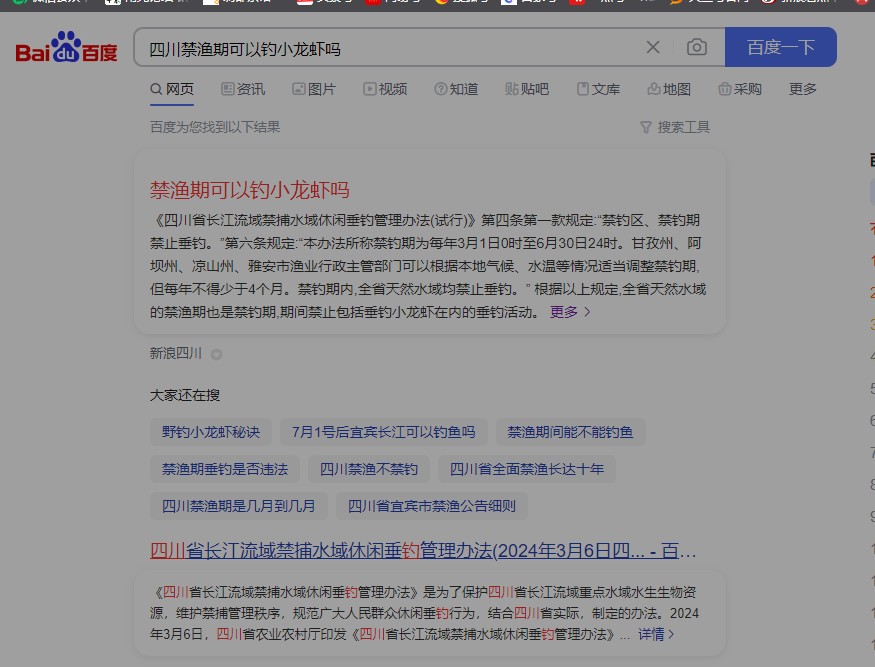Expand result snippet via 详情 link
The image size is (875, 667).
[657, 634]
